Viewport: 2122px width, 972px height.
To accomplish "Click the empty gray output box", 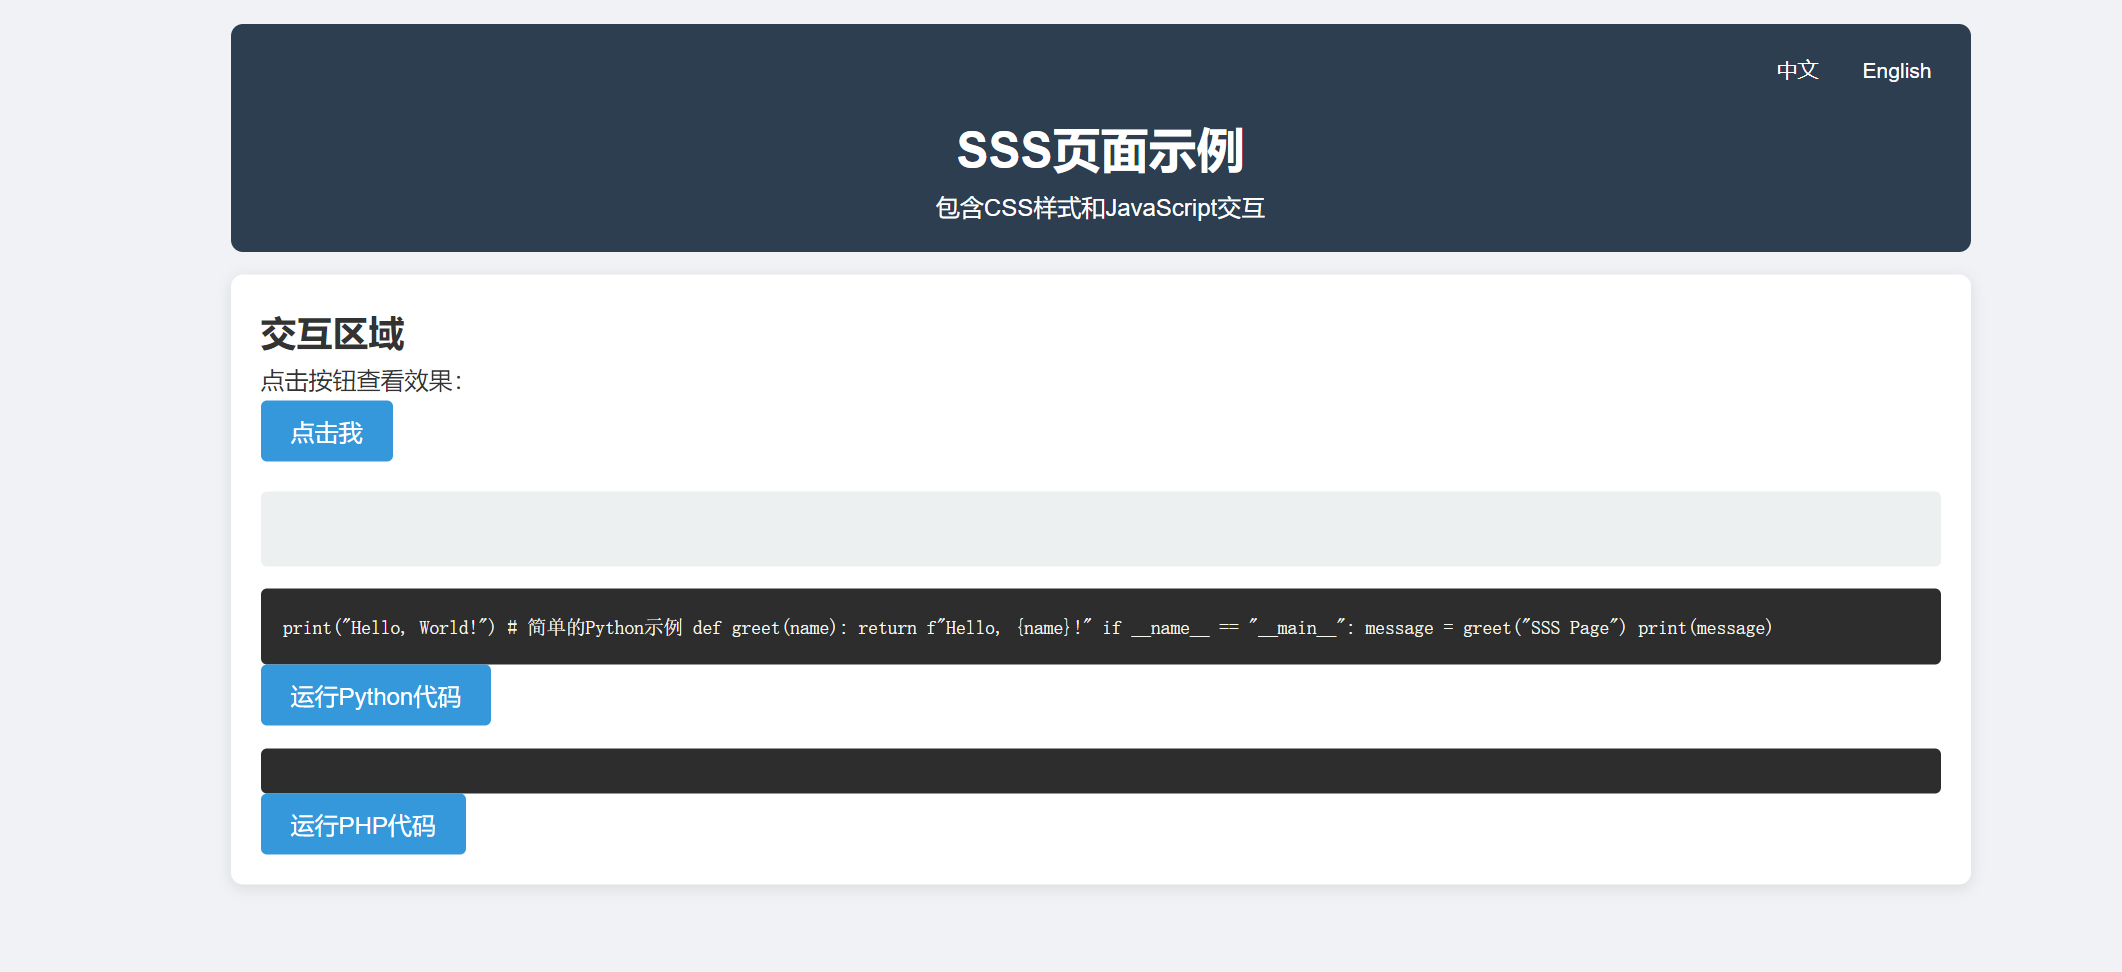I will click(1100, 529).
